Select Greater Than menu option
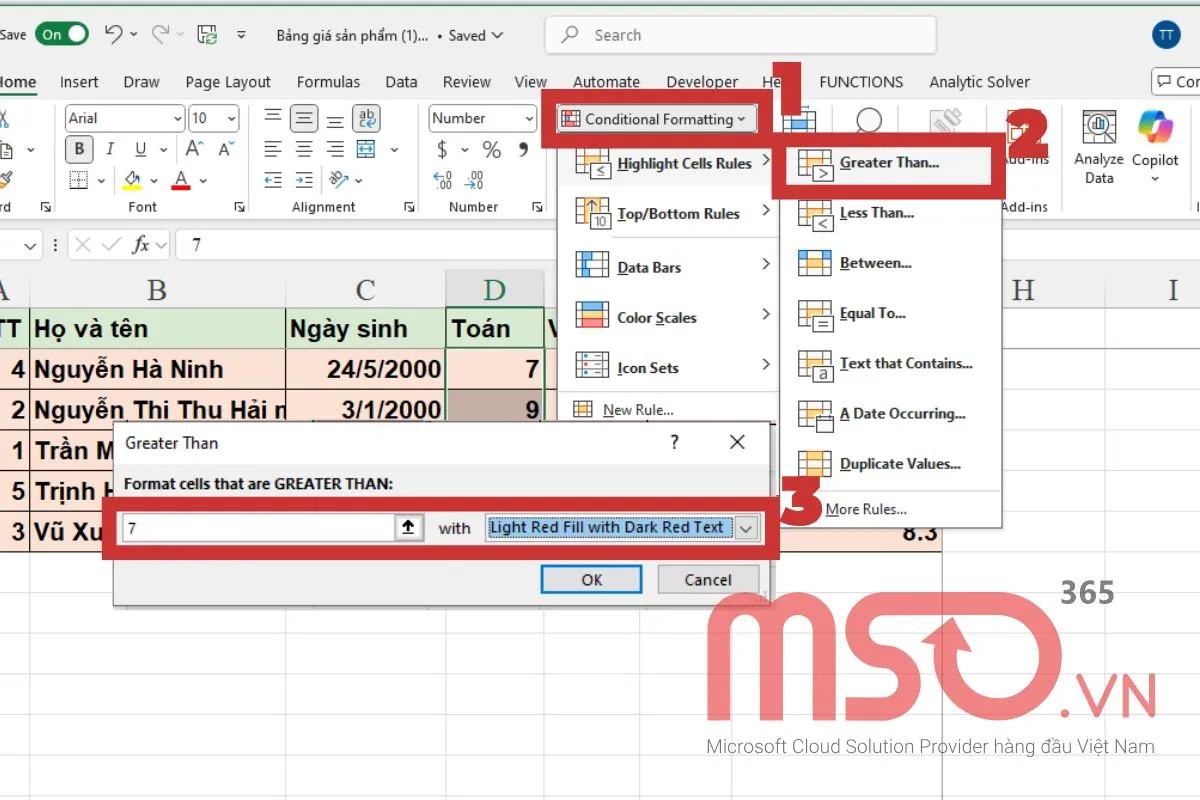Viewport: 1200px width, 800px height. point(888,163)
